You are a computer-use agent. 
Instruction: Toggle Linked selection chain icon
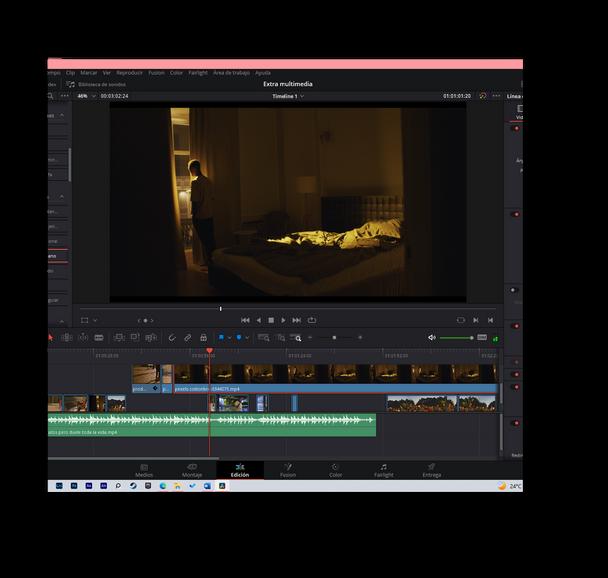(x=187, y=338)
